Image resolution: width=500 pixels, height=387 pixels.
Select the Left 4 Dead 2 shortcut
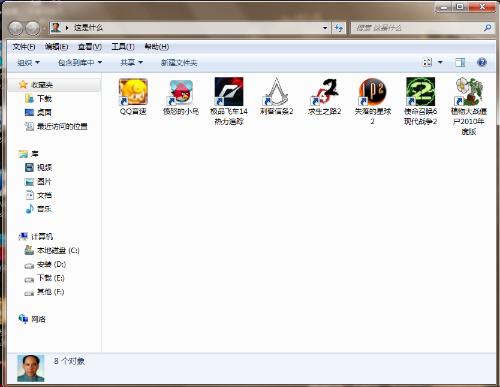pyautogui.click(x=324, y=97)
